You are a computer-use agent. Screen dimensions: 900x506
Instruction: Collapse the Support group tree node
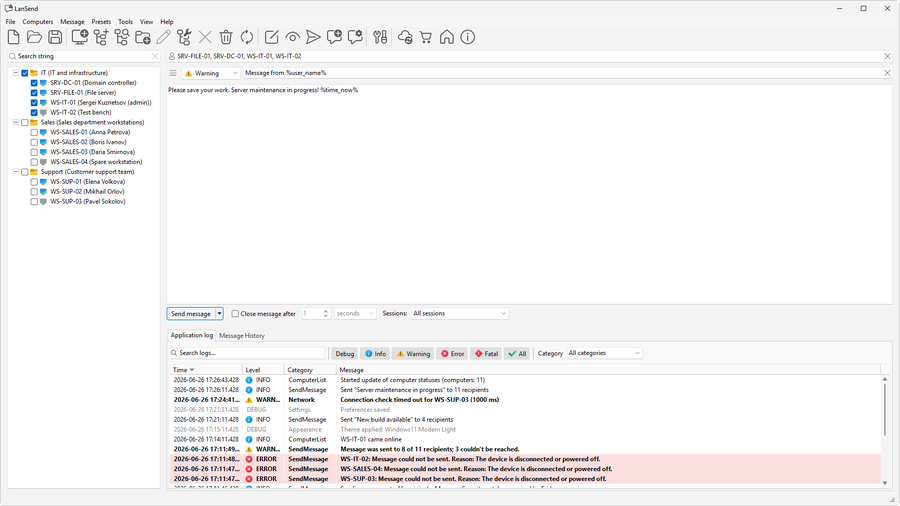[16, 172]
